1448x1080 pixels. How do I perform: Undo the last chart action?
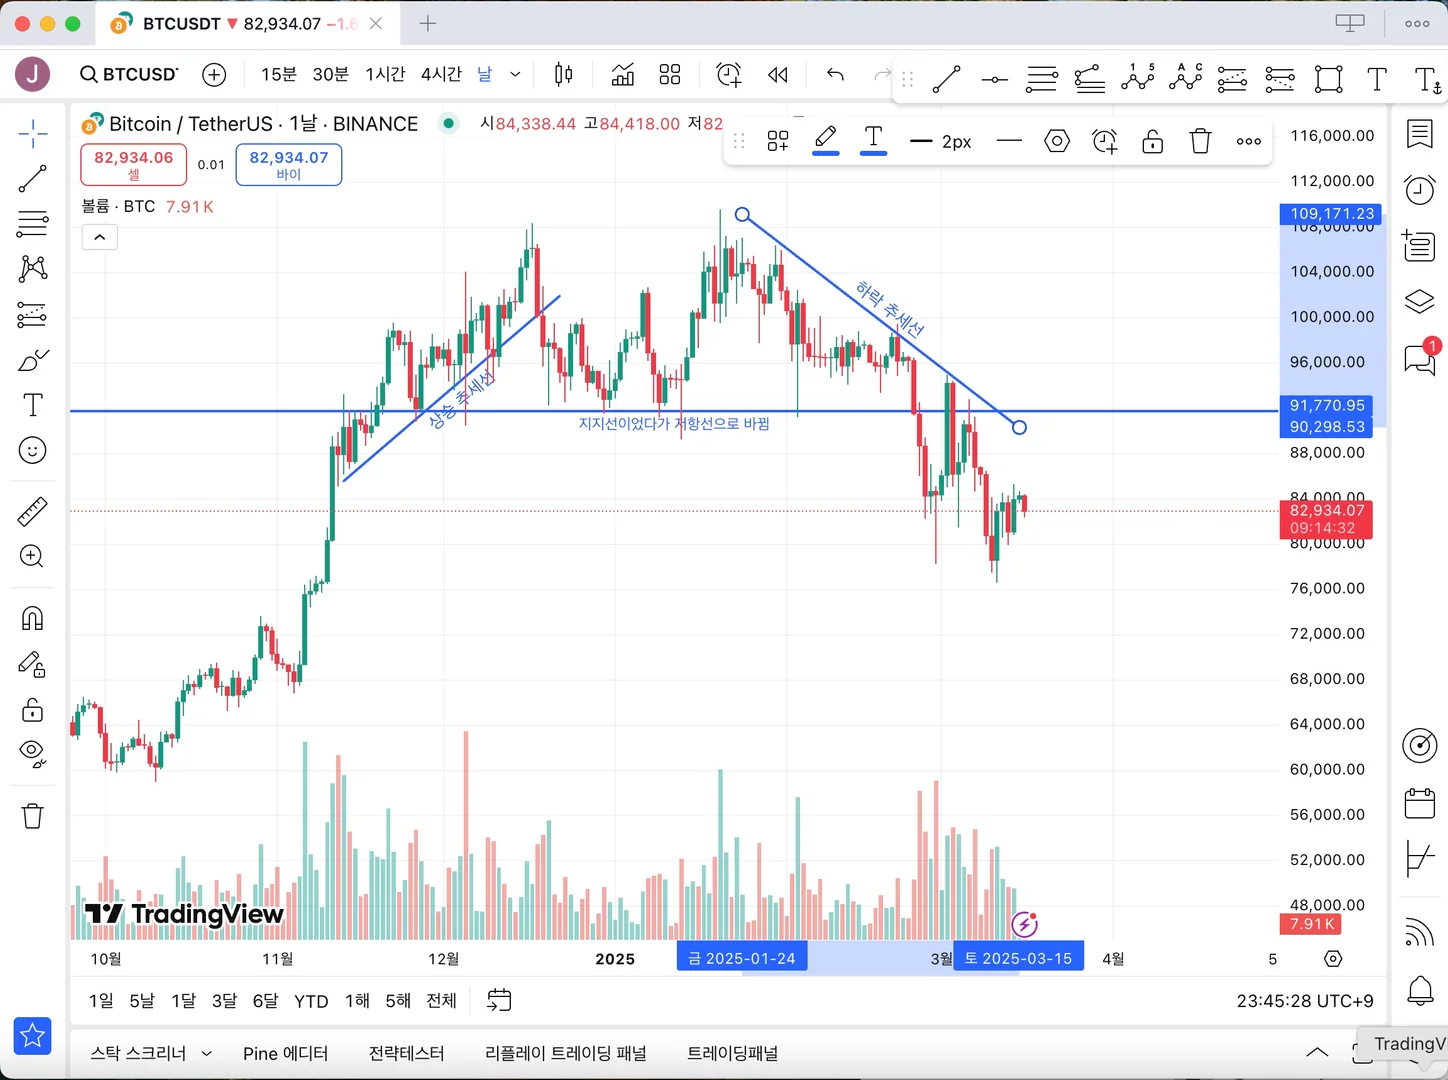pos(835,75)
